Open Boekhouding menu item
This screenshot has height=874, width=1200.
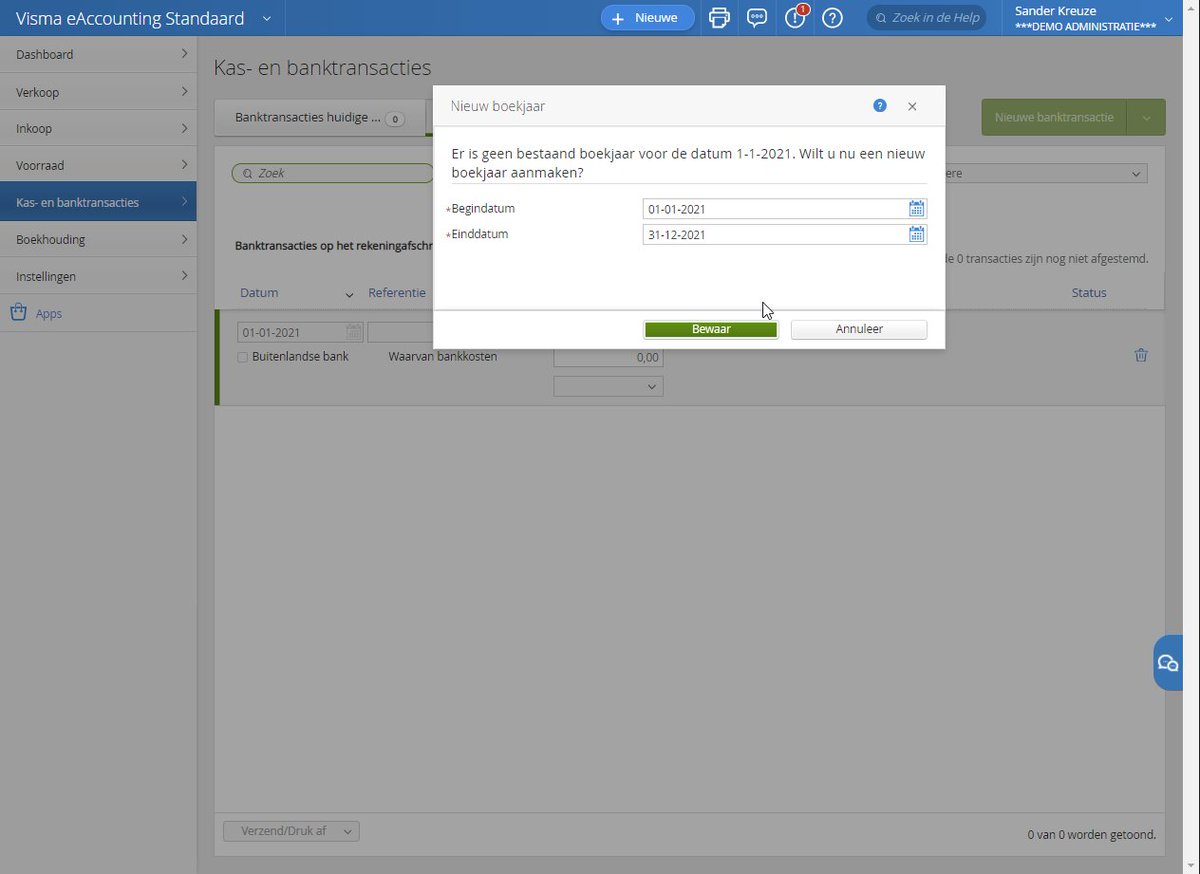[x=98, y=239]
